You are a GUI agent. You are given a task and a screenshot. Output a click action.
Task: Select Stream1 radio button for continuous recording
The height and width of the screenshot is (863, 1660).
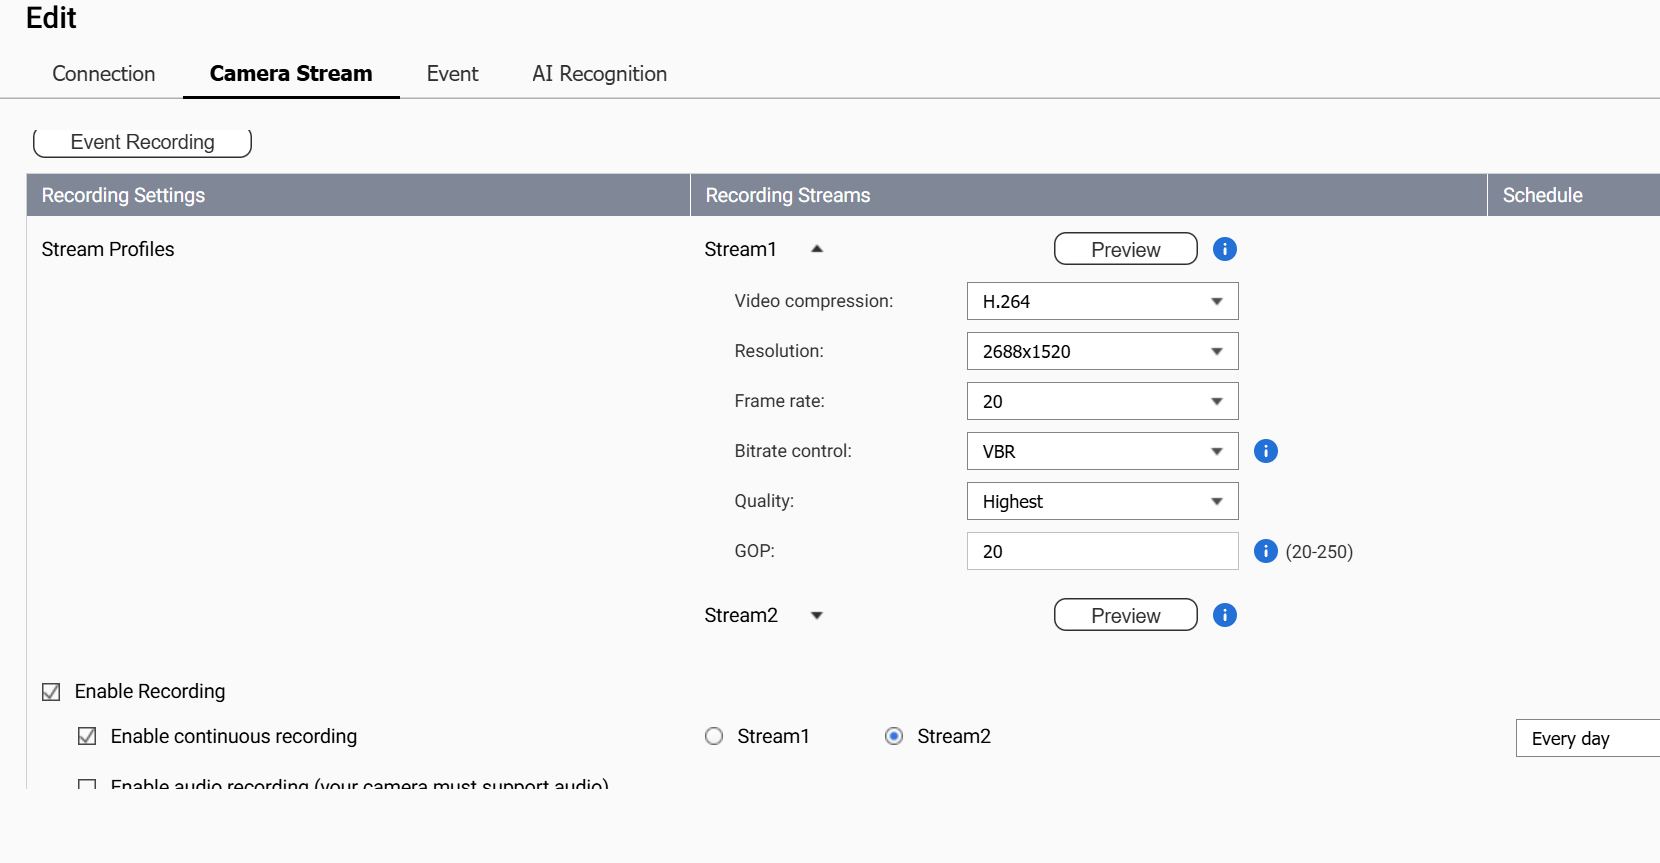click(x=714, y=737)
